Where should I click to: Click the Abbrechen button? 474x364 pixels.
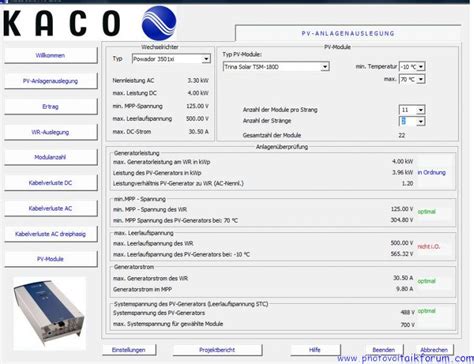(x=434, y=350)
